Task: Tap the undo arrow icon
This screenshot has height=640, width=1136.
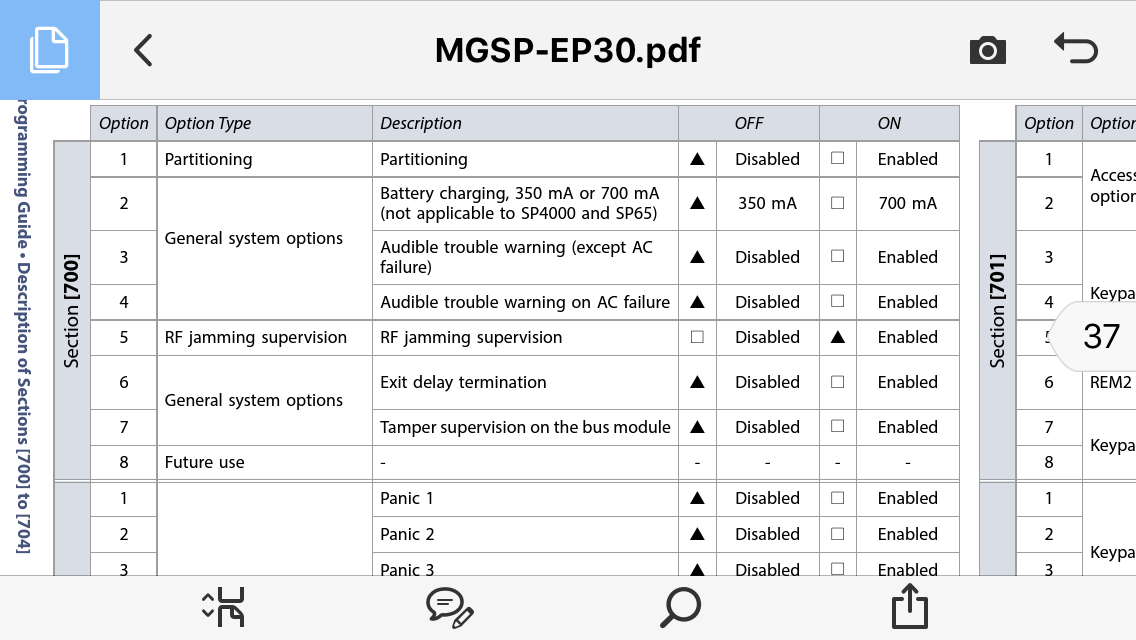Action: pyautogui.click(x=1076, y=49)
